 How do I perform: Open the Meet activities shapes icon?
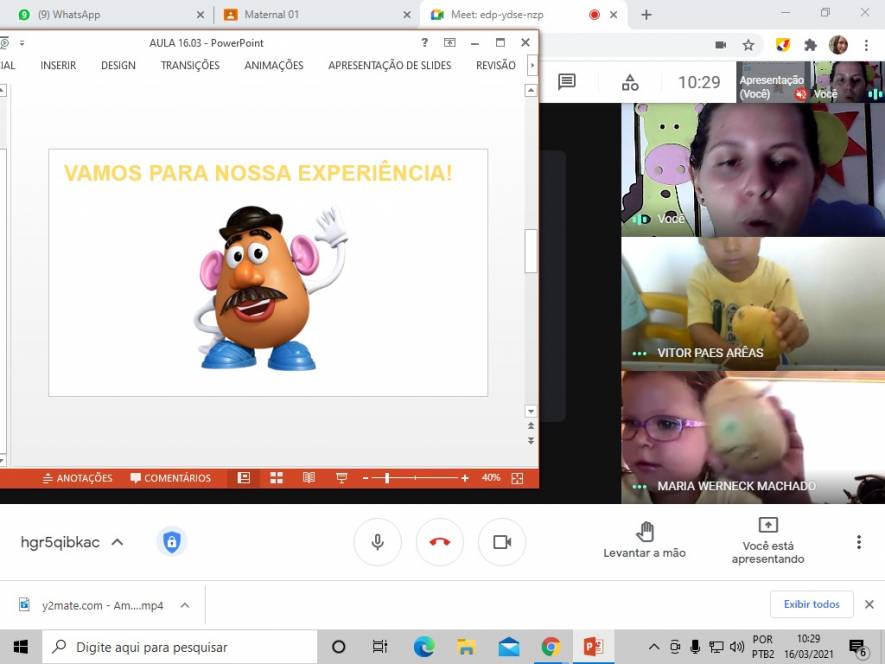630,82
